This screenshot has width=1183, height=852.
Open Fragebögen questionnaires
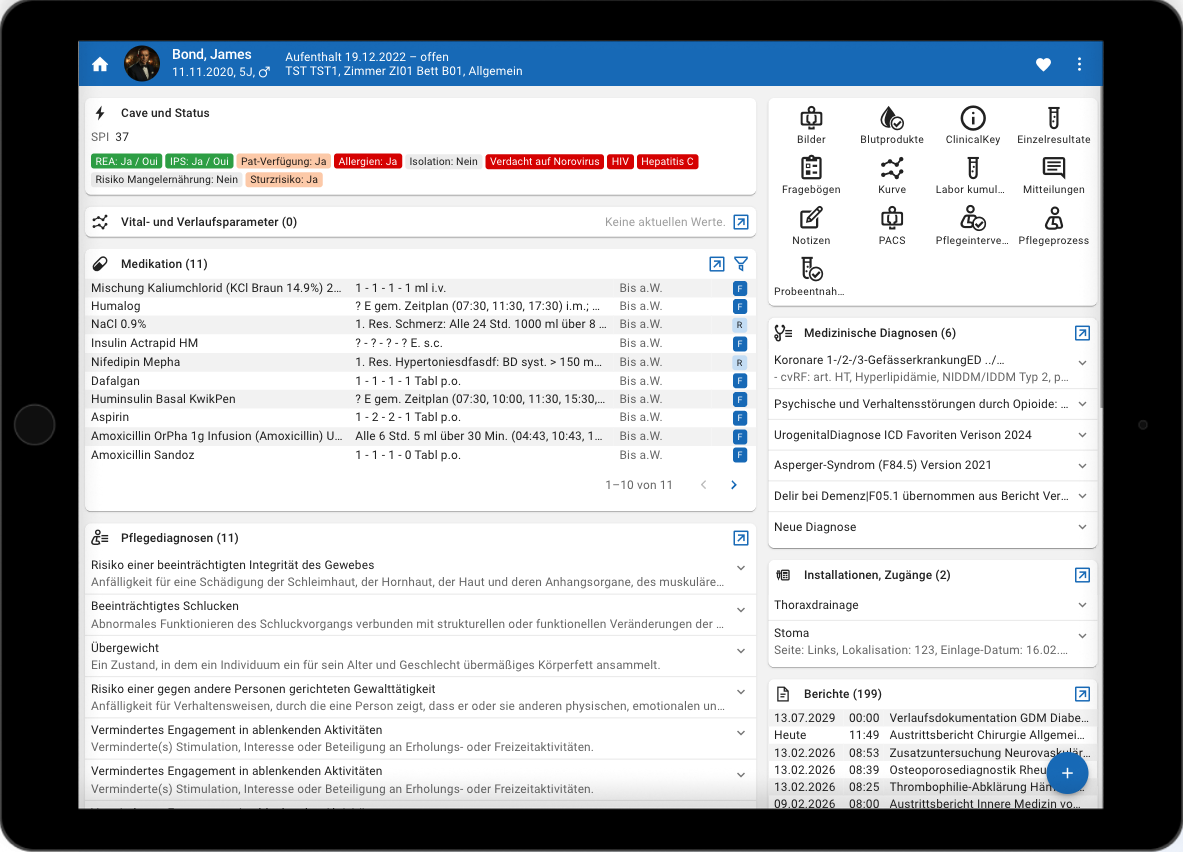tap(811, 176)
